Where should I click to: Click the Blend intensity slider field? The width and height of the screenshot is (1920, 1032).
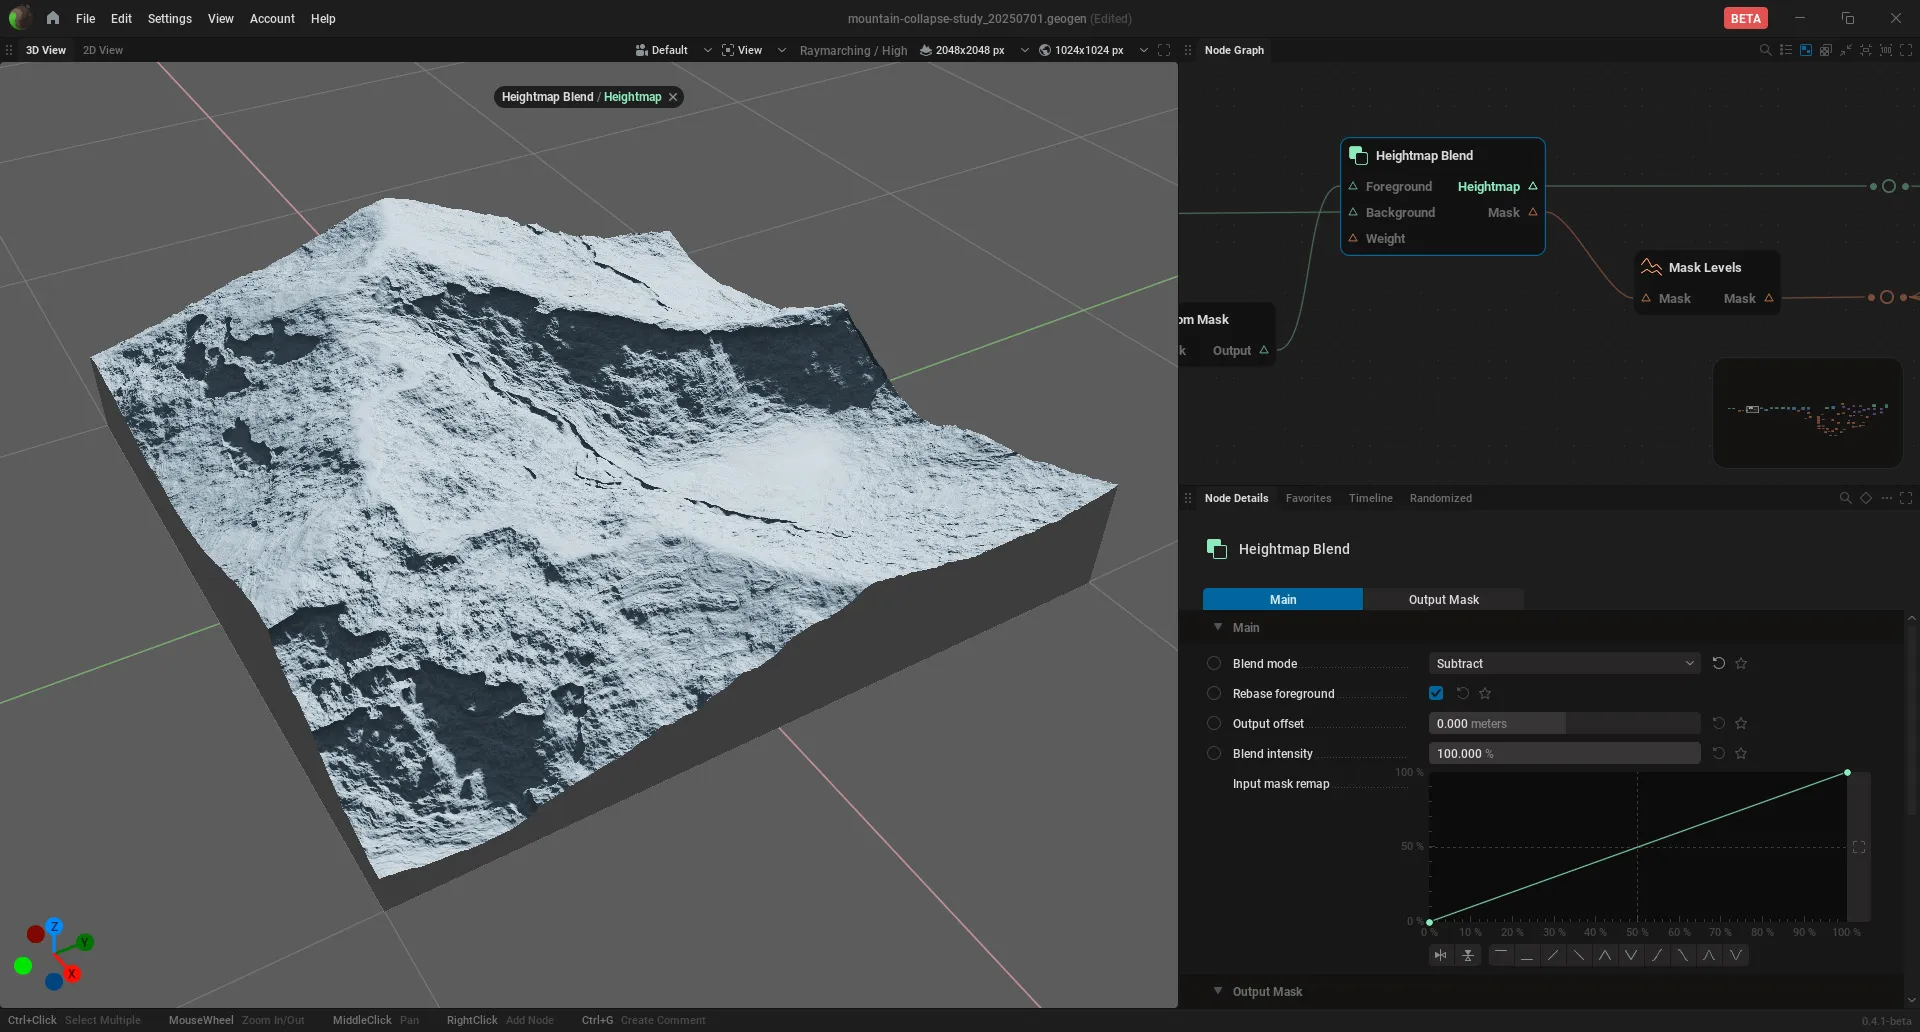1564,753
